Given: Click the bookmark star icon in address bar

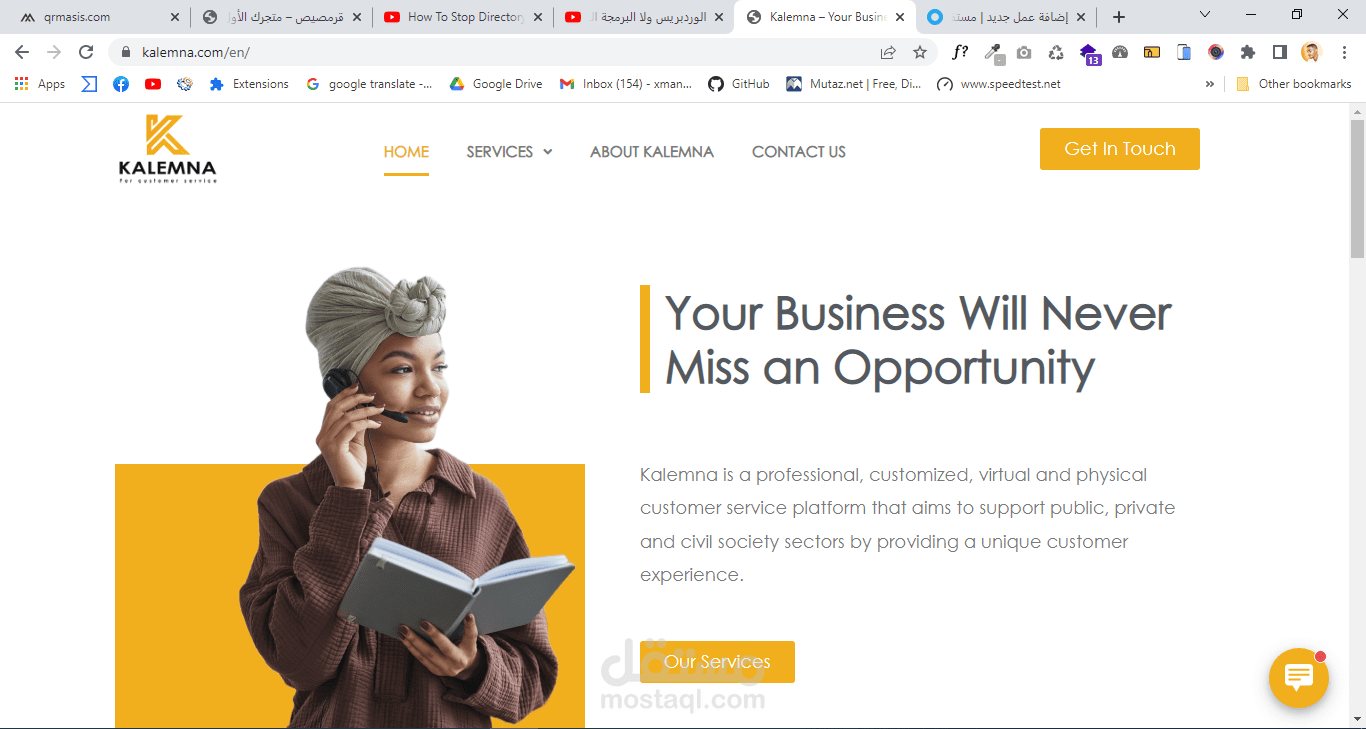Looking at the screenshot, I should [x=920, y=52].
